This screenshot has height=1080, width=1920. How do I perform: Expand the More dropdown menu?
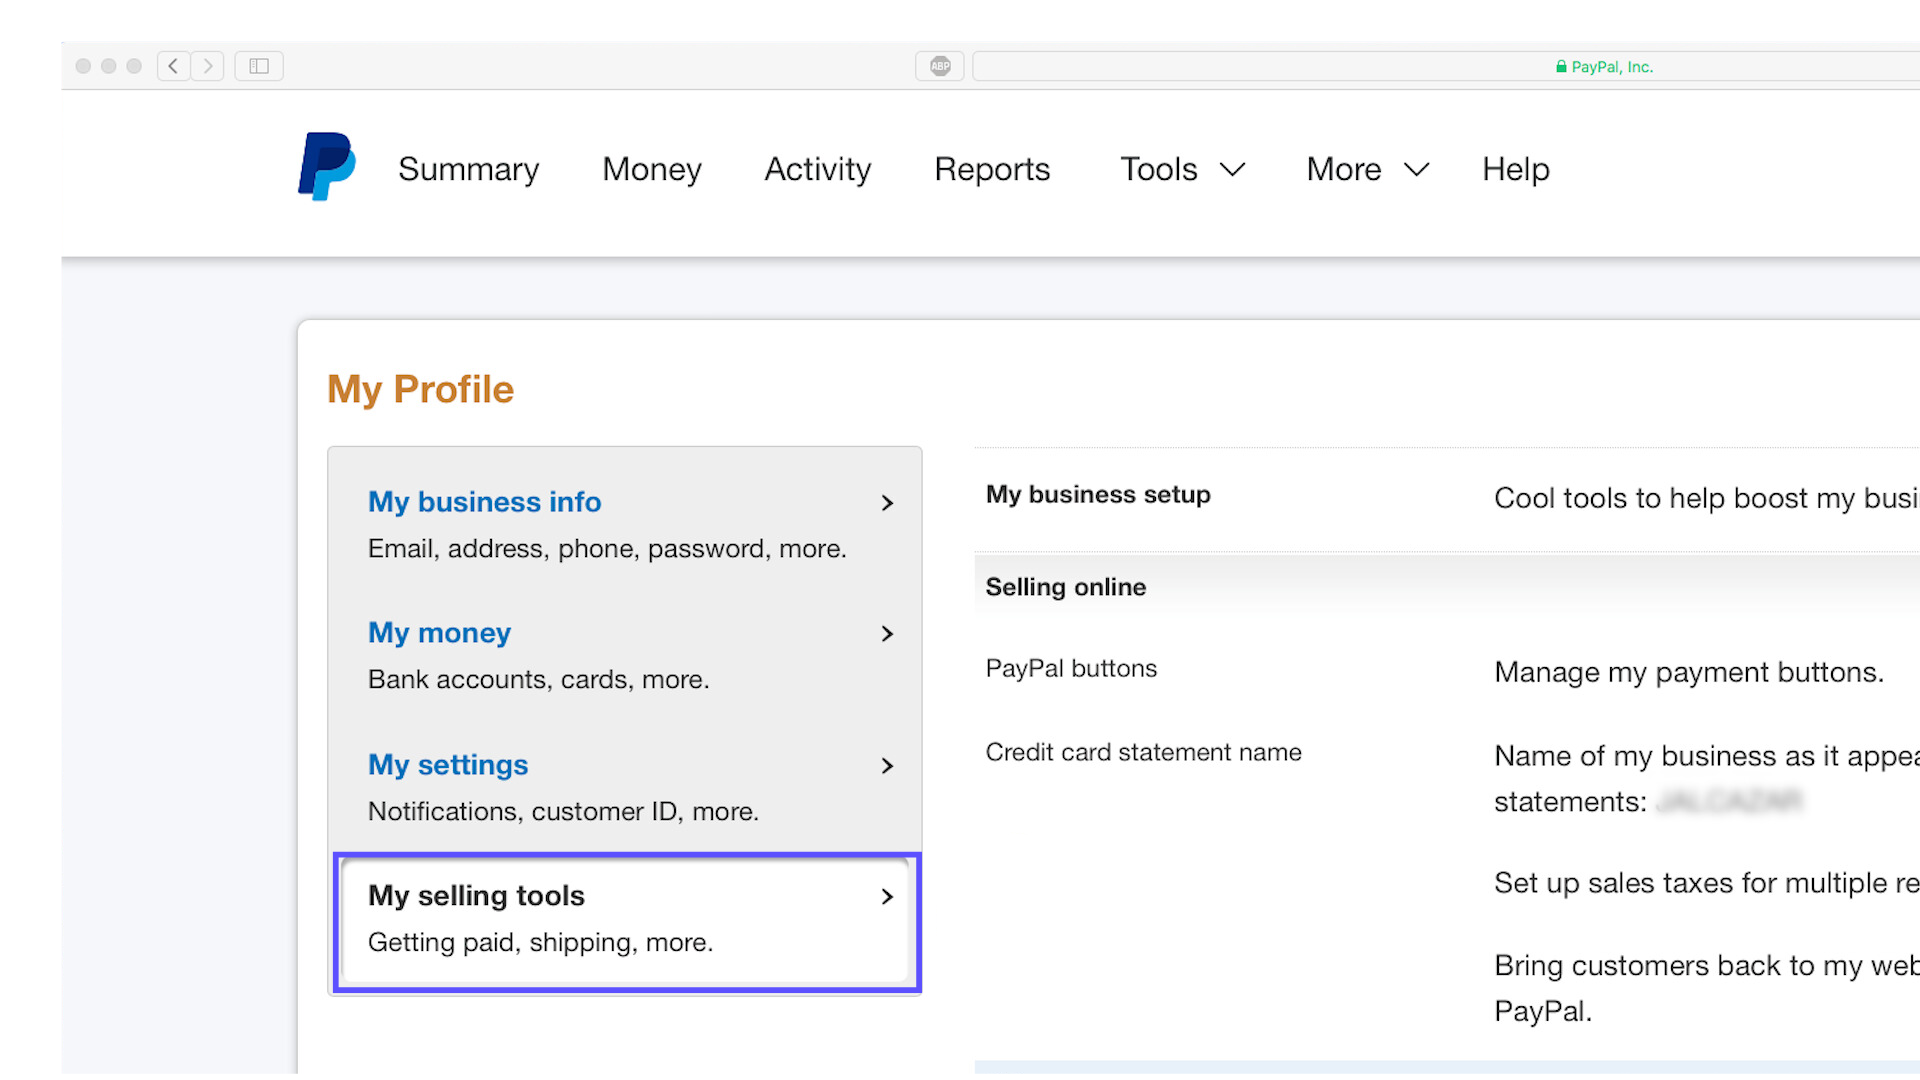1368,169
